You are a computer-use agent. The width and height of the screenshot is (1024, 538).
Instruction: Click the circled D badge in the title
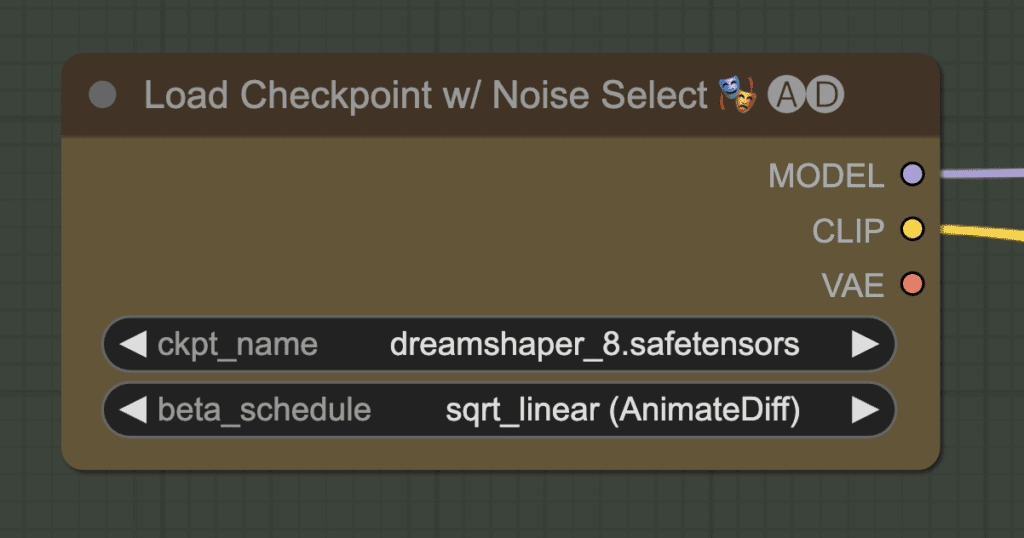(x=825, y=95)
